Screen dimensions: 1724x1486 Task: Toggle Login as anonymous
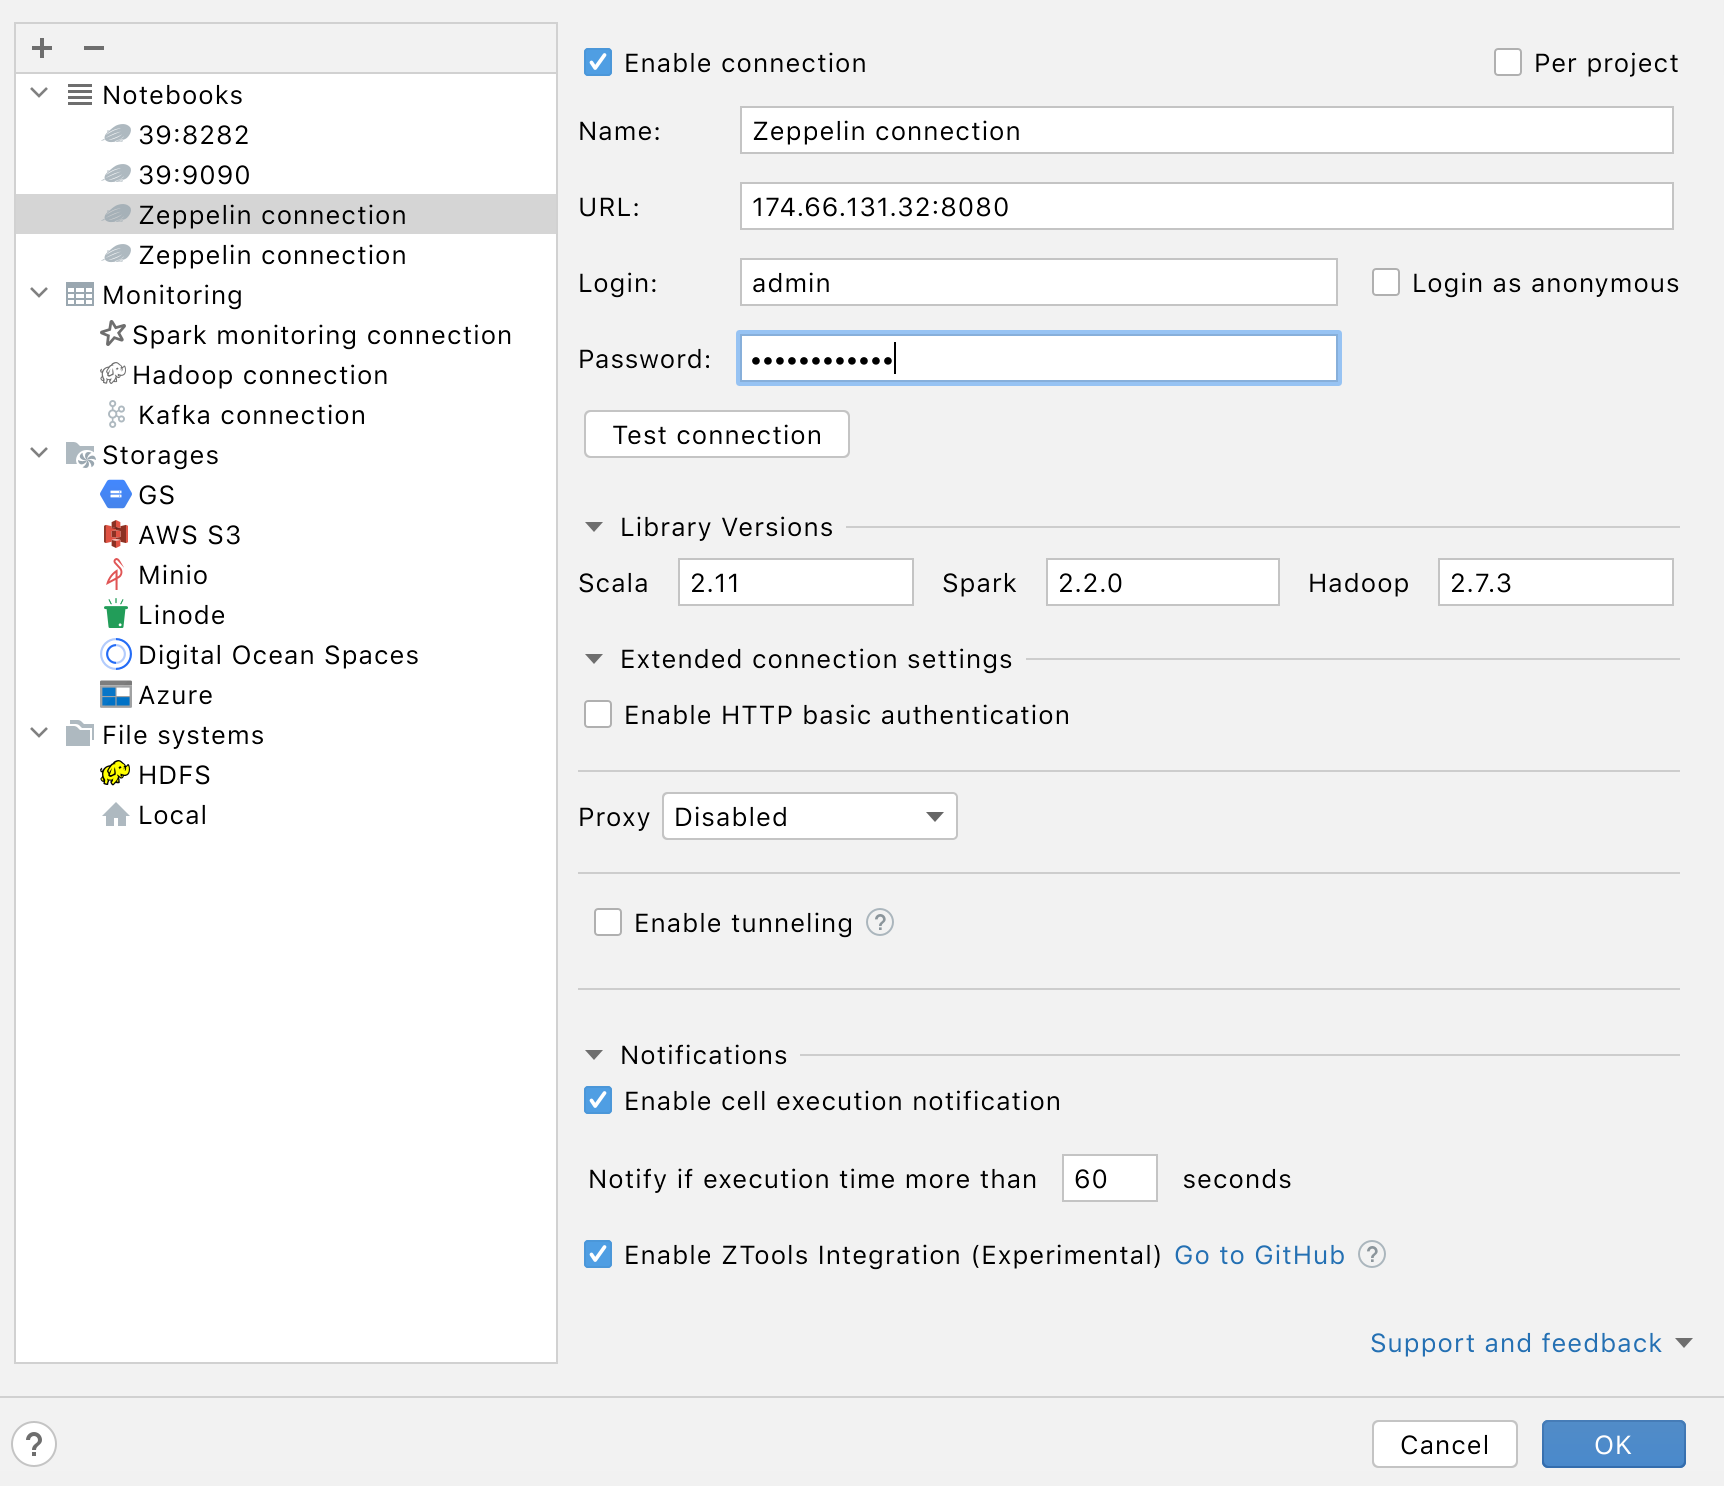[x=1385, y=282]
